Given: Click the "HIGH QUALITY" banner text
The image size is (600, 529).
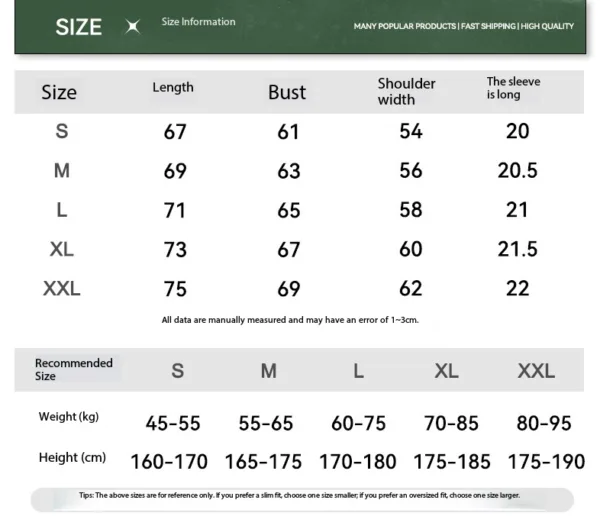Looking at the screenshot, I should coord(547,26).
